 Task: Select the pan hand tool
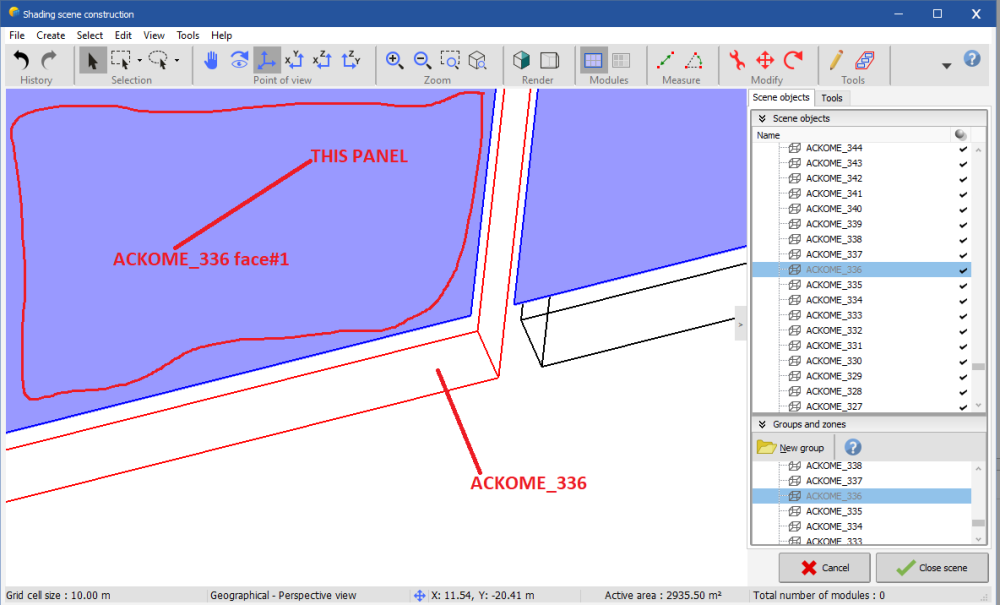point(211,60)
